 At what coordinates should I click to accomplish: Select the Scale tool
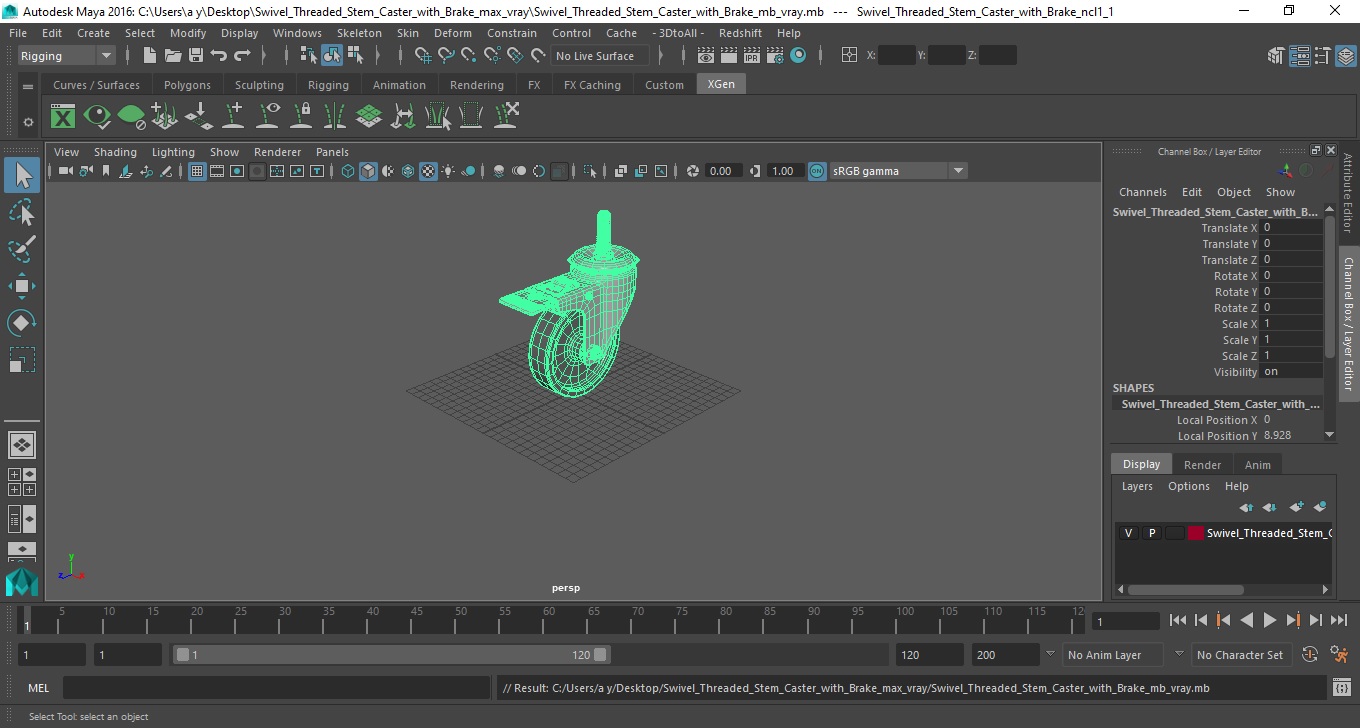point(22,359)
